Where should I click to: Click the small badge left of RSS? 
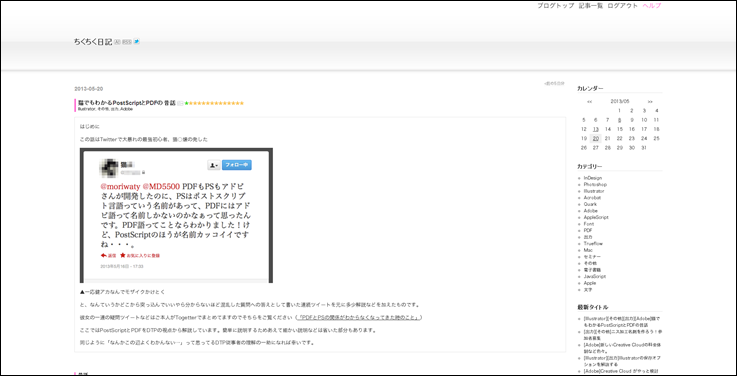(x=118, y=42)
